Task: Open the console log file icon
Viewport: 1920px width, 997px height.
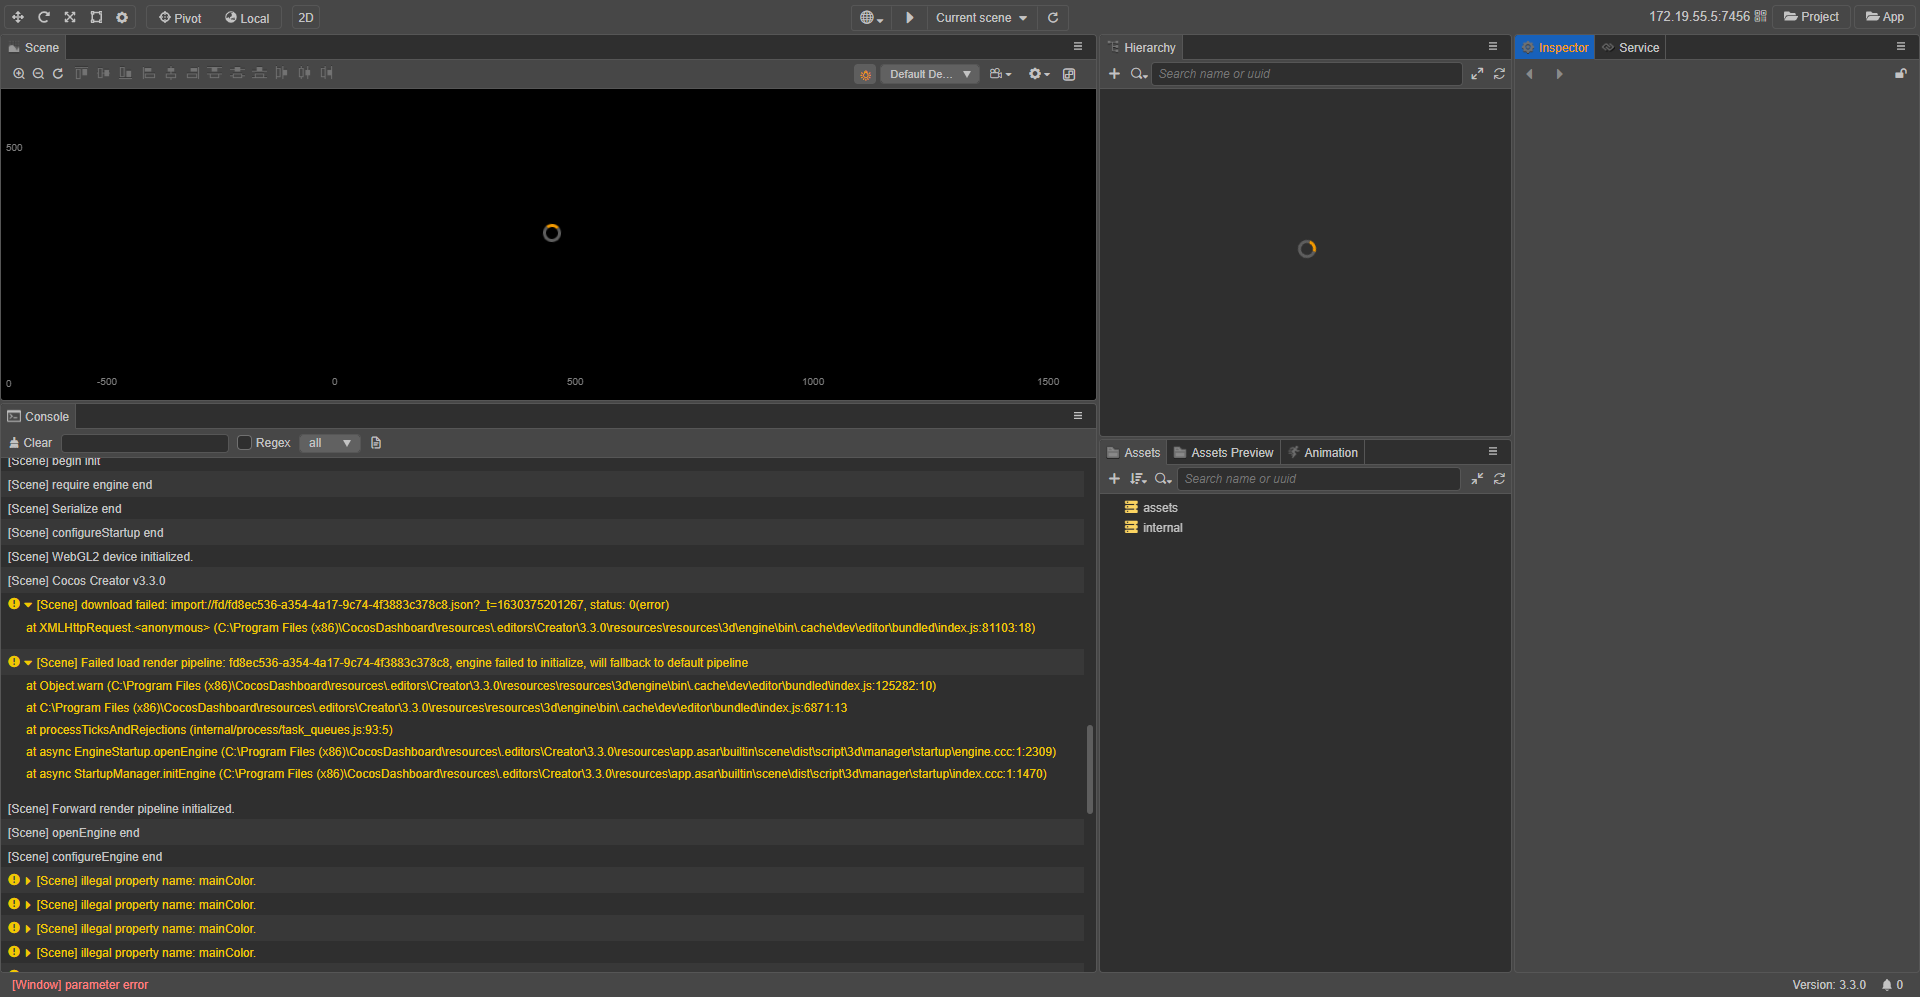Action: click(x=376, y=443)
